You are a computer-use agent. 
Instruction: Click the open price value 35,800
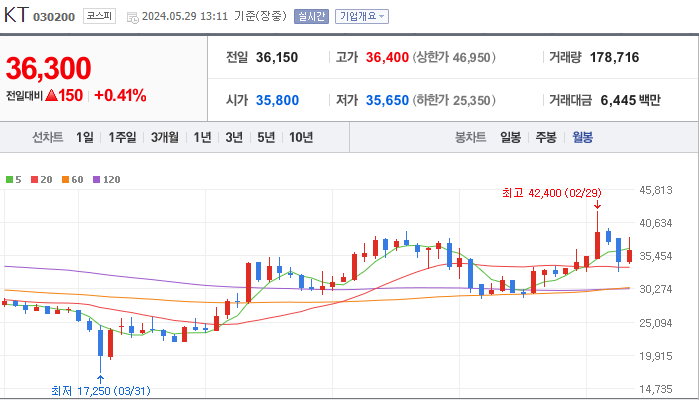pyautogui.click(x=277, y=100)
